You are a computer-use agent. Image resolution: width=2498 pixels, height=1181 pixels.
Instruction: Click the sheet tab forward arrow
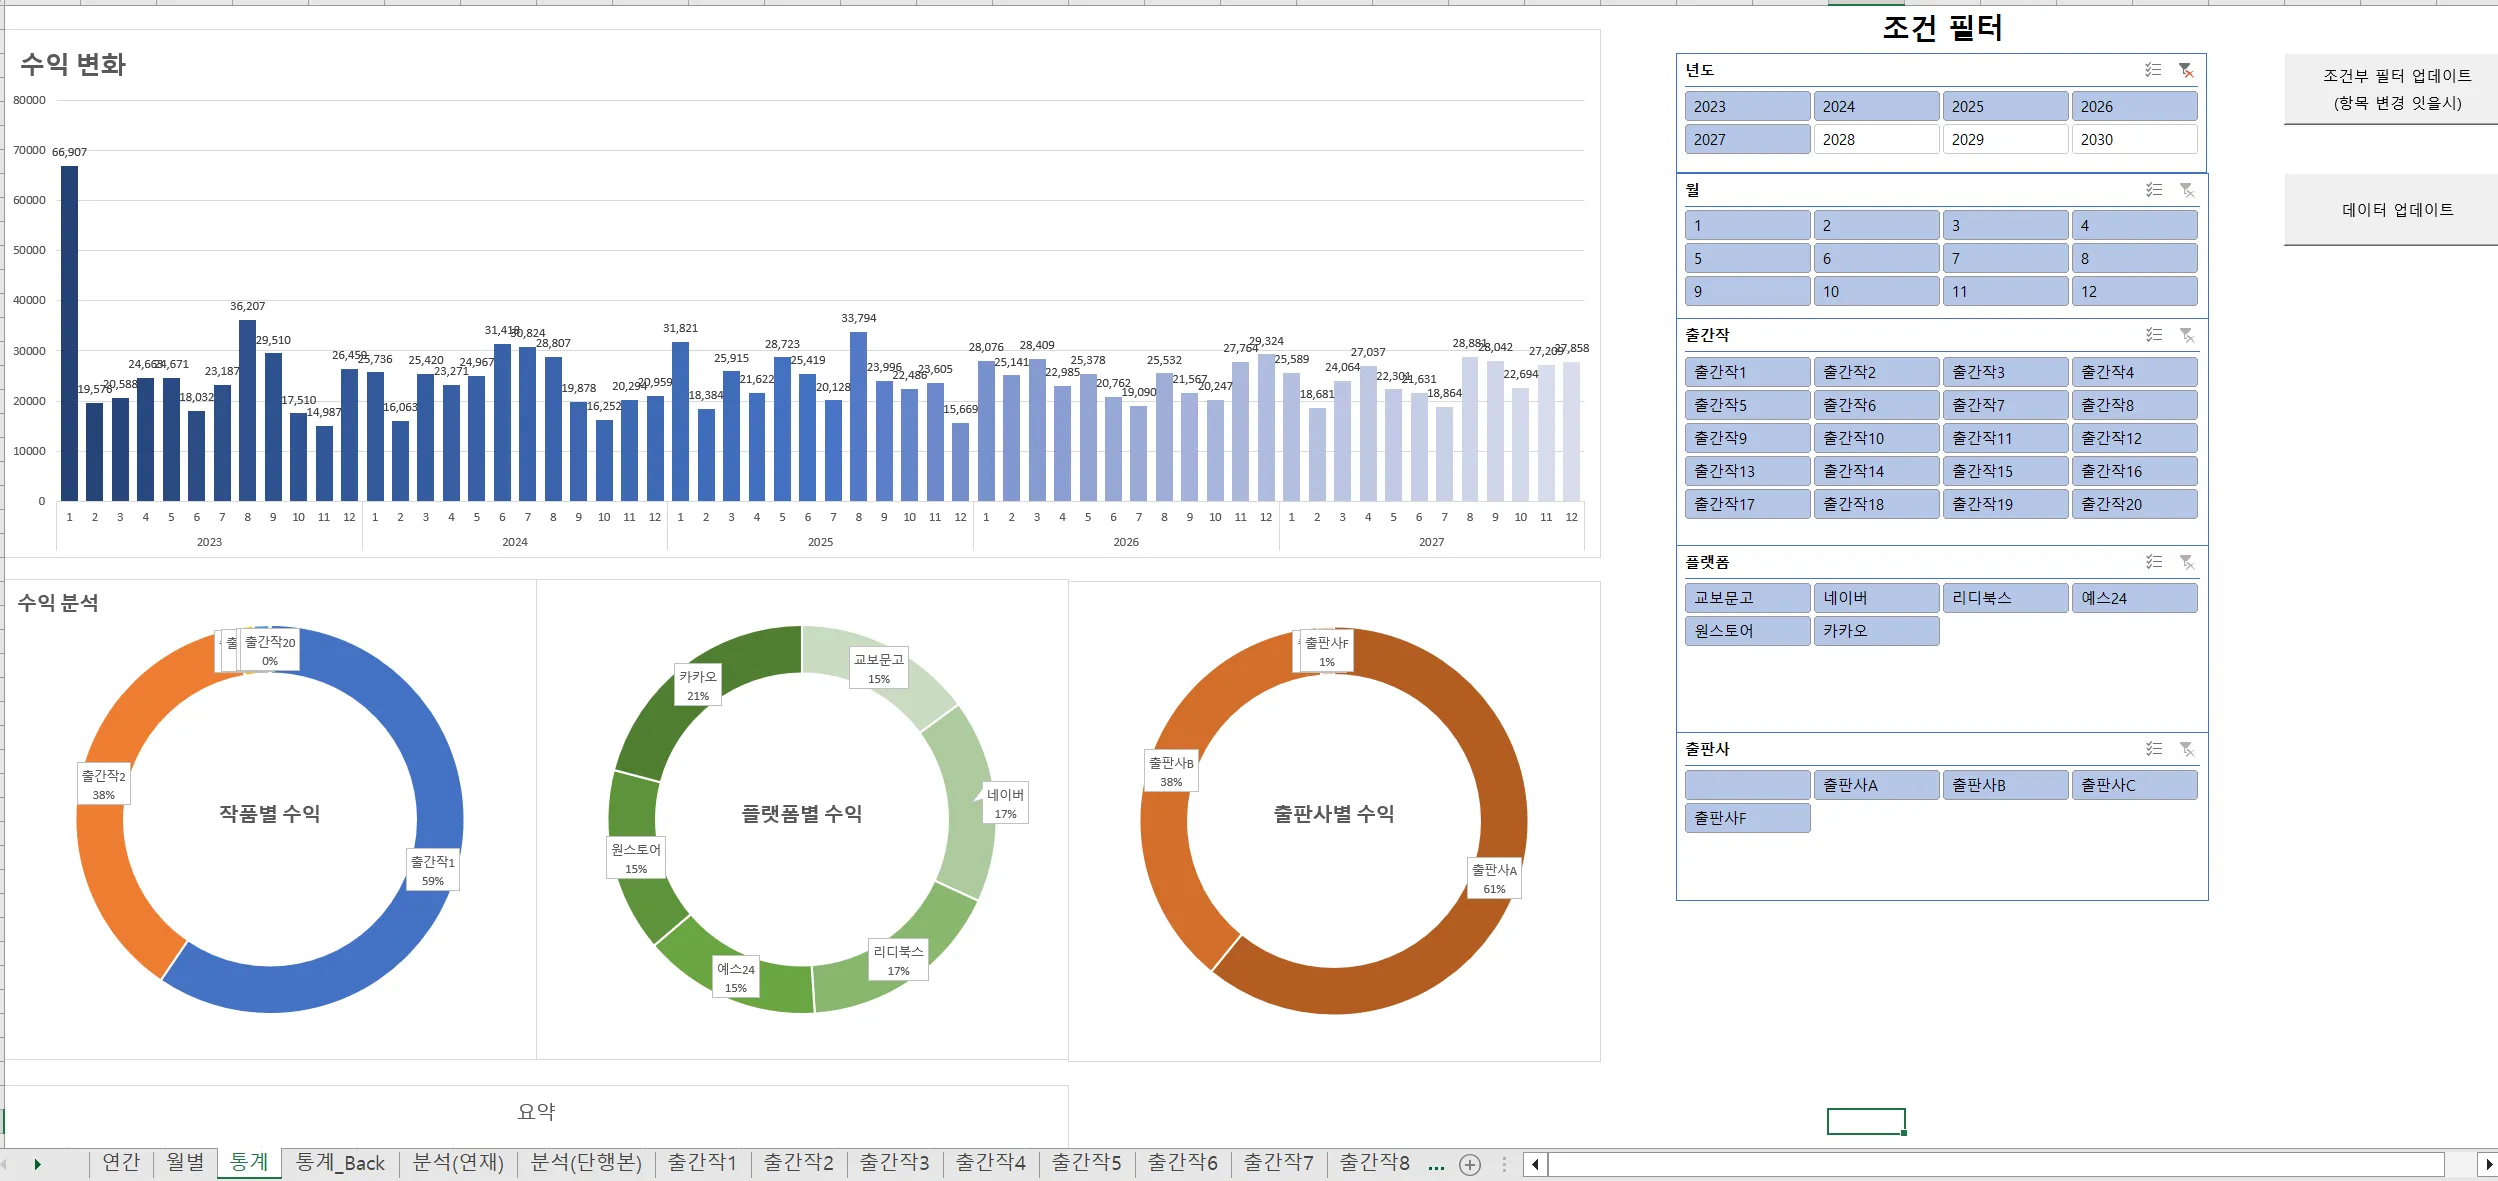point(37,1164)
